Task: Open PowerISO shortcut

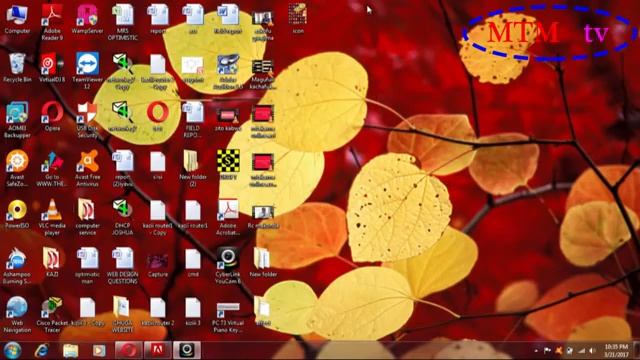Action: [x=17, y=213]
